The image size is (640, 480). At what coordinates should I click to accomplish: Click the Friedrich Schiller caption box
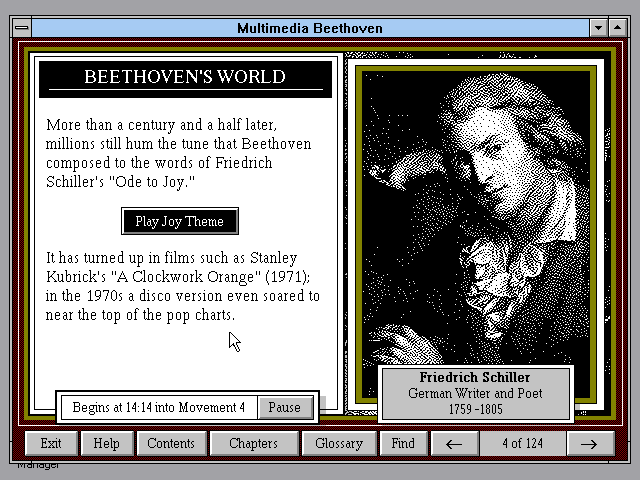pyautogui.click(x=476, y=393)
